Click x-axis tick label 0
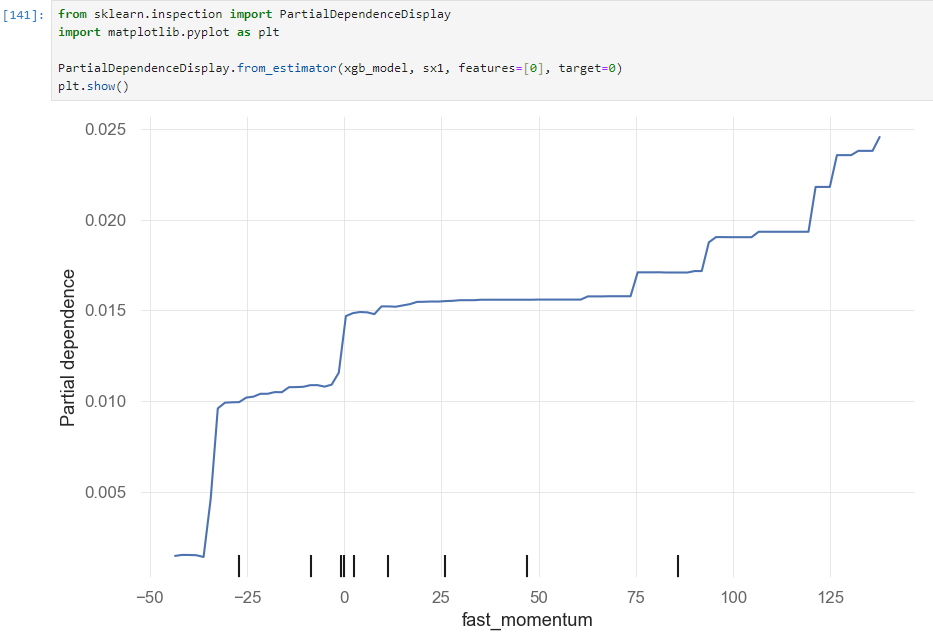Viewport: 933px width, 643px height. coord(345,597)
